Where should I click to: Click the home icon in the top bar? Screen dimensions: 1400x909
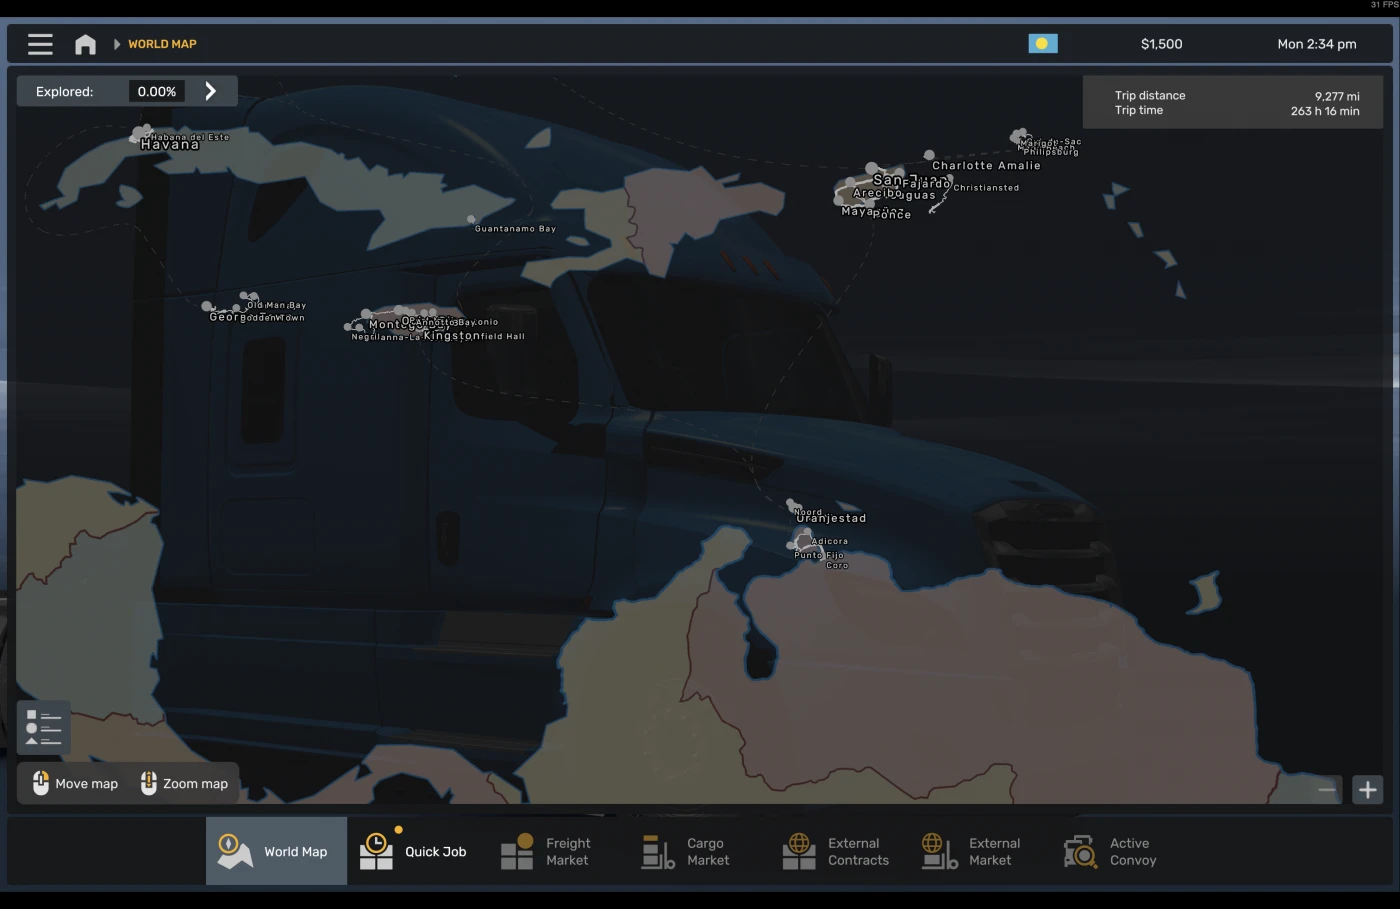[85, 43]
